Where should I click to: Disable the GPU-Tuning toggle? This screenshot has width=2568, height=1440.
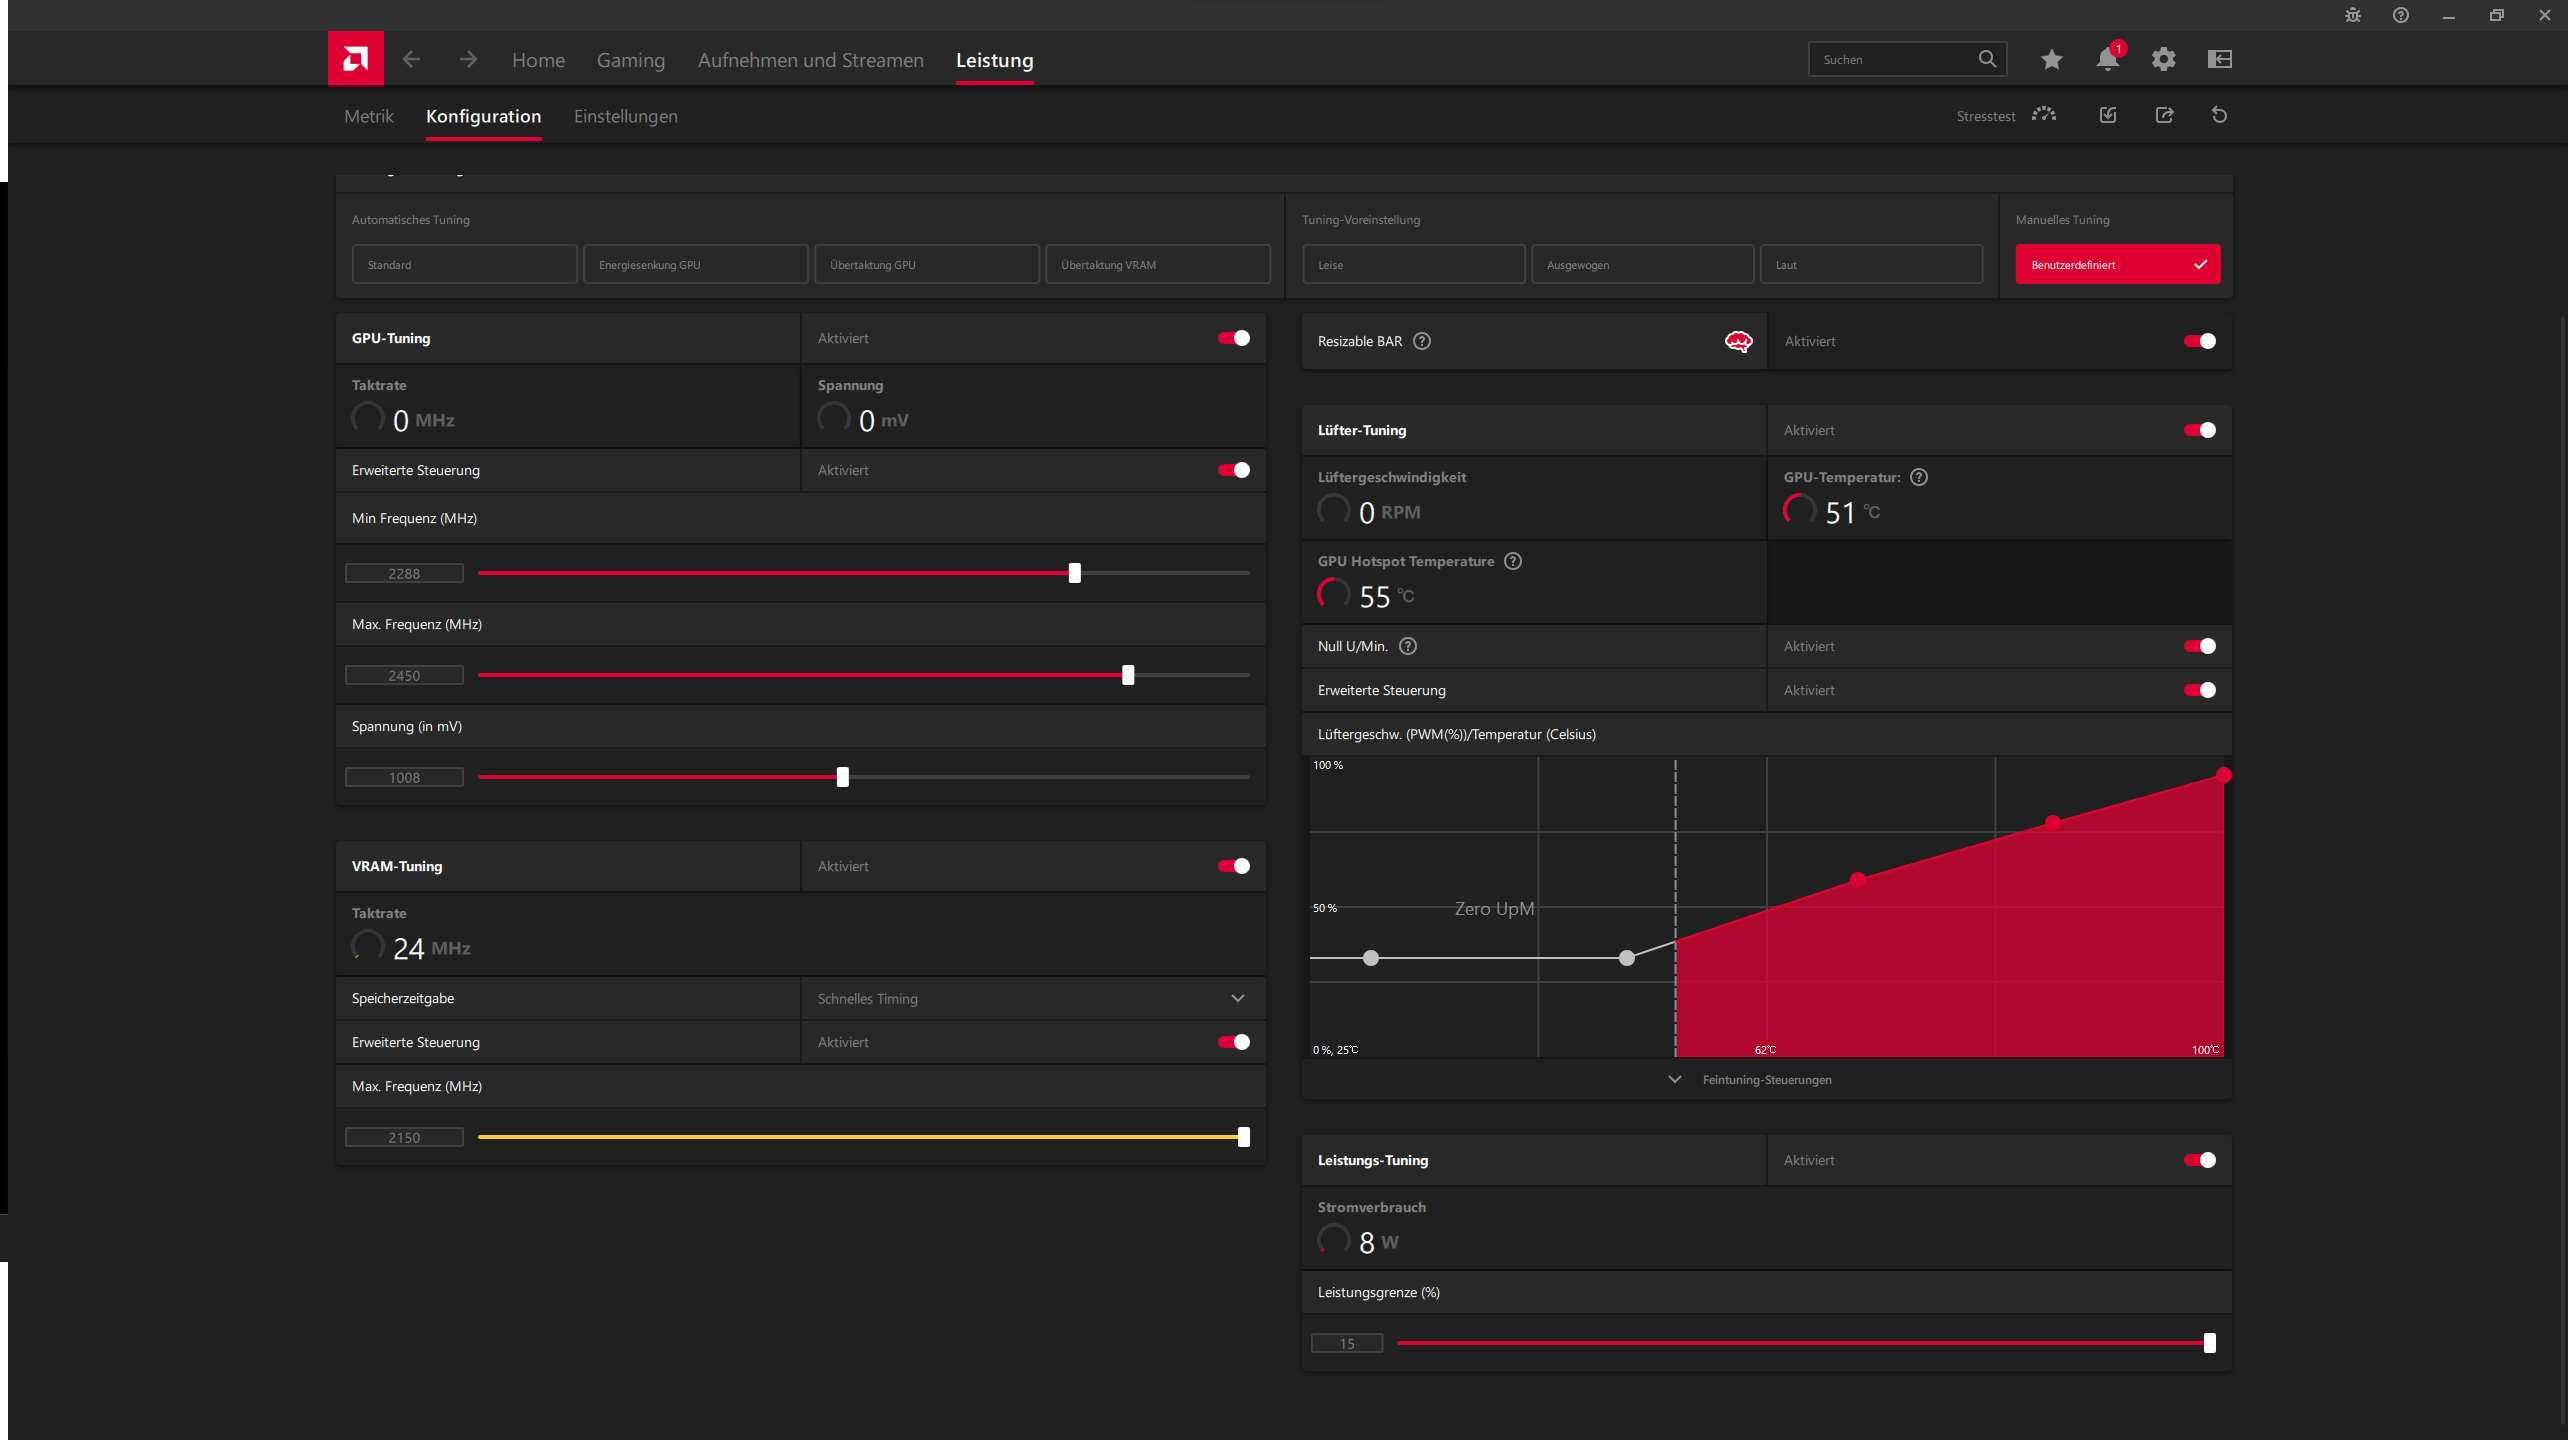[1234, 338]
